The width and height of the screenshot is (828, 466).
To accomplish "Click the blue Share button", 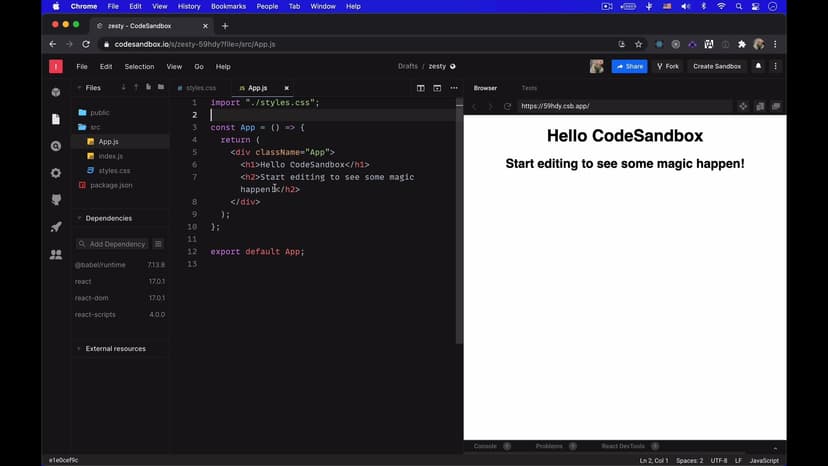I will [x=630, y=66].
